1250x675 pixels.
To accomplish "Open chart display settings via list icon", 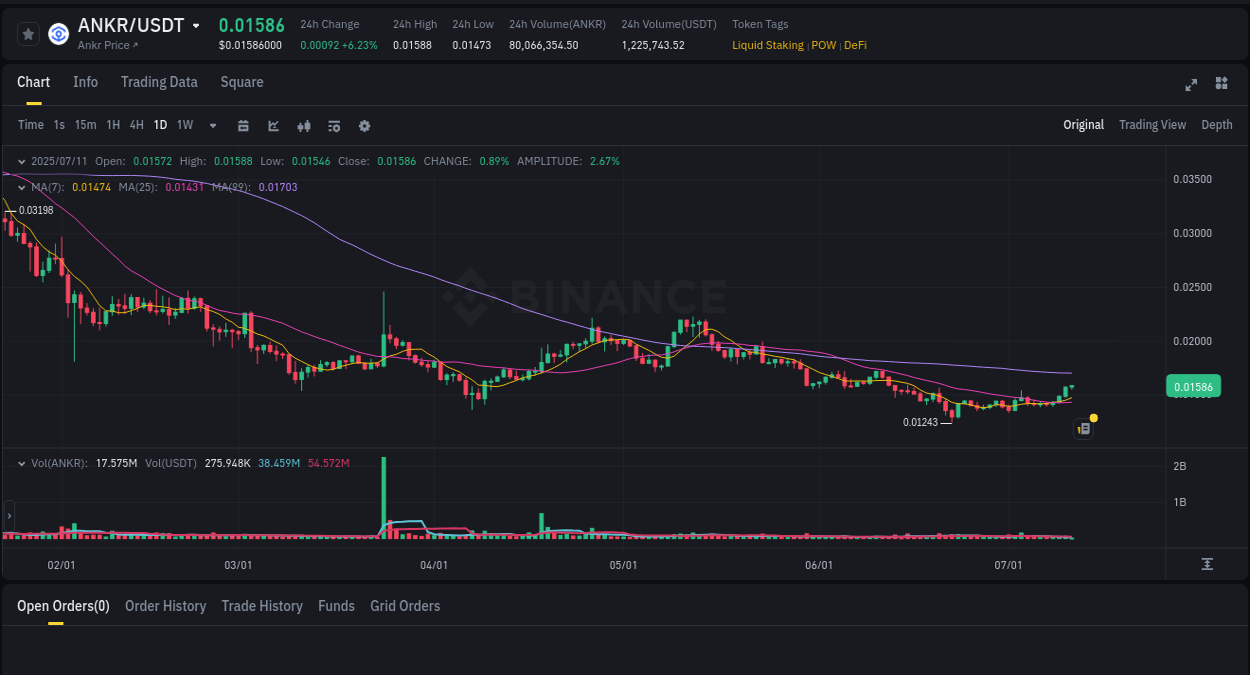I will [333, 125].
